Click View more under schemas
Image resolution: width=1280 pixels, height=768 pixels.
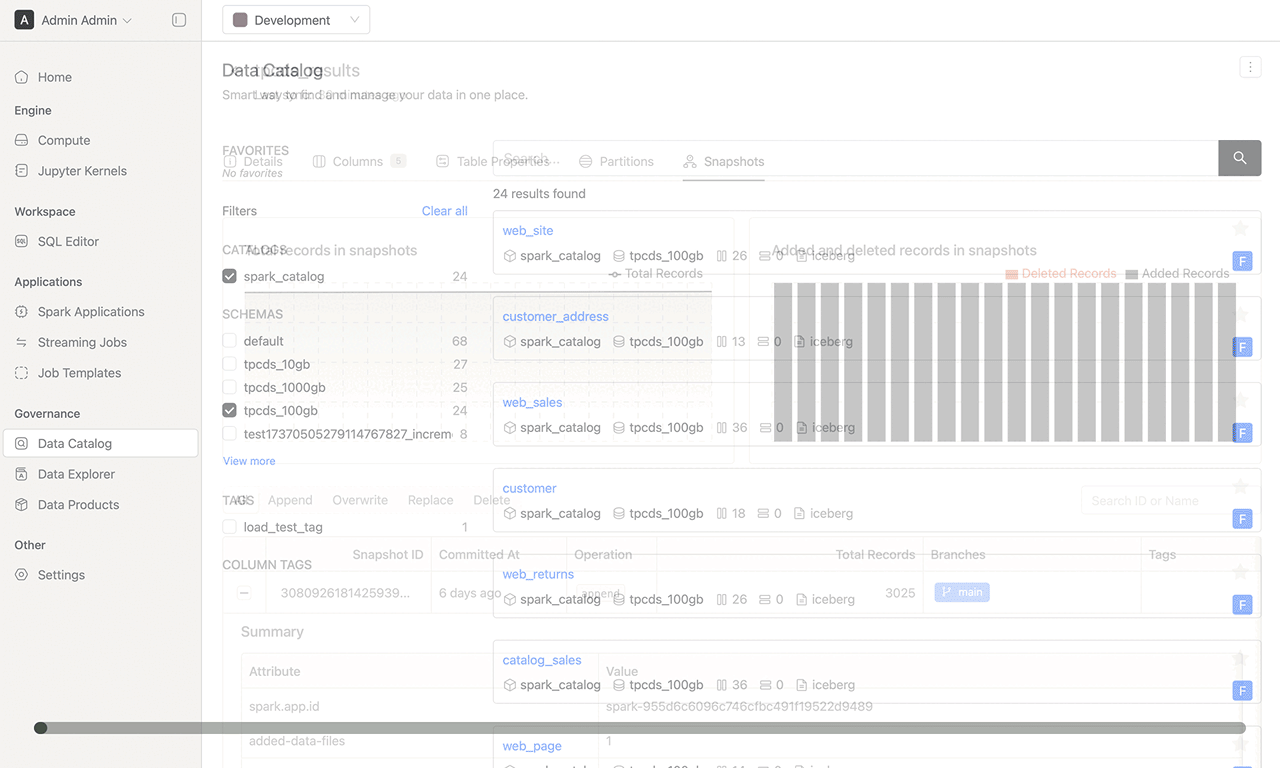pyautogui.click(x=249, y=461)
